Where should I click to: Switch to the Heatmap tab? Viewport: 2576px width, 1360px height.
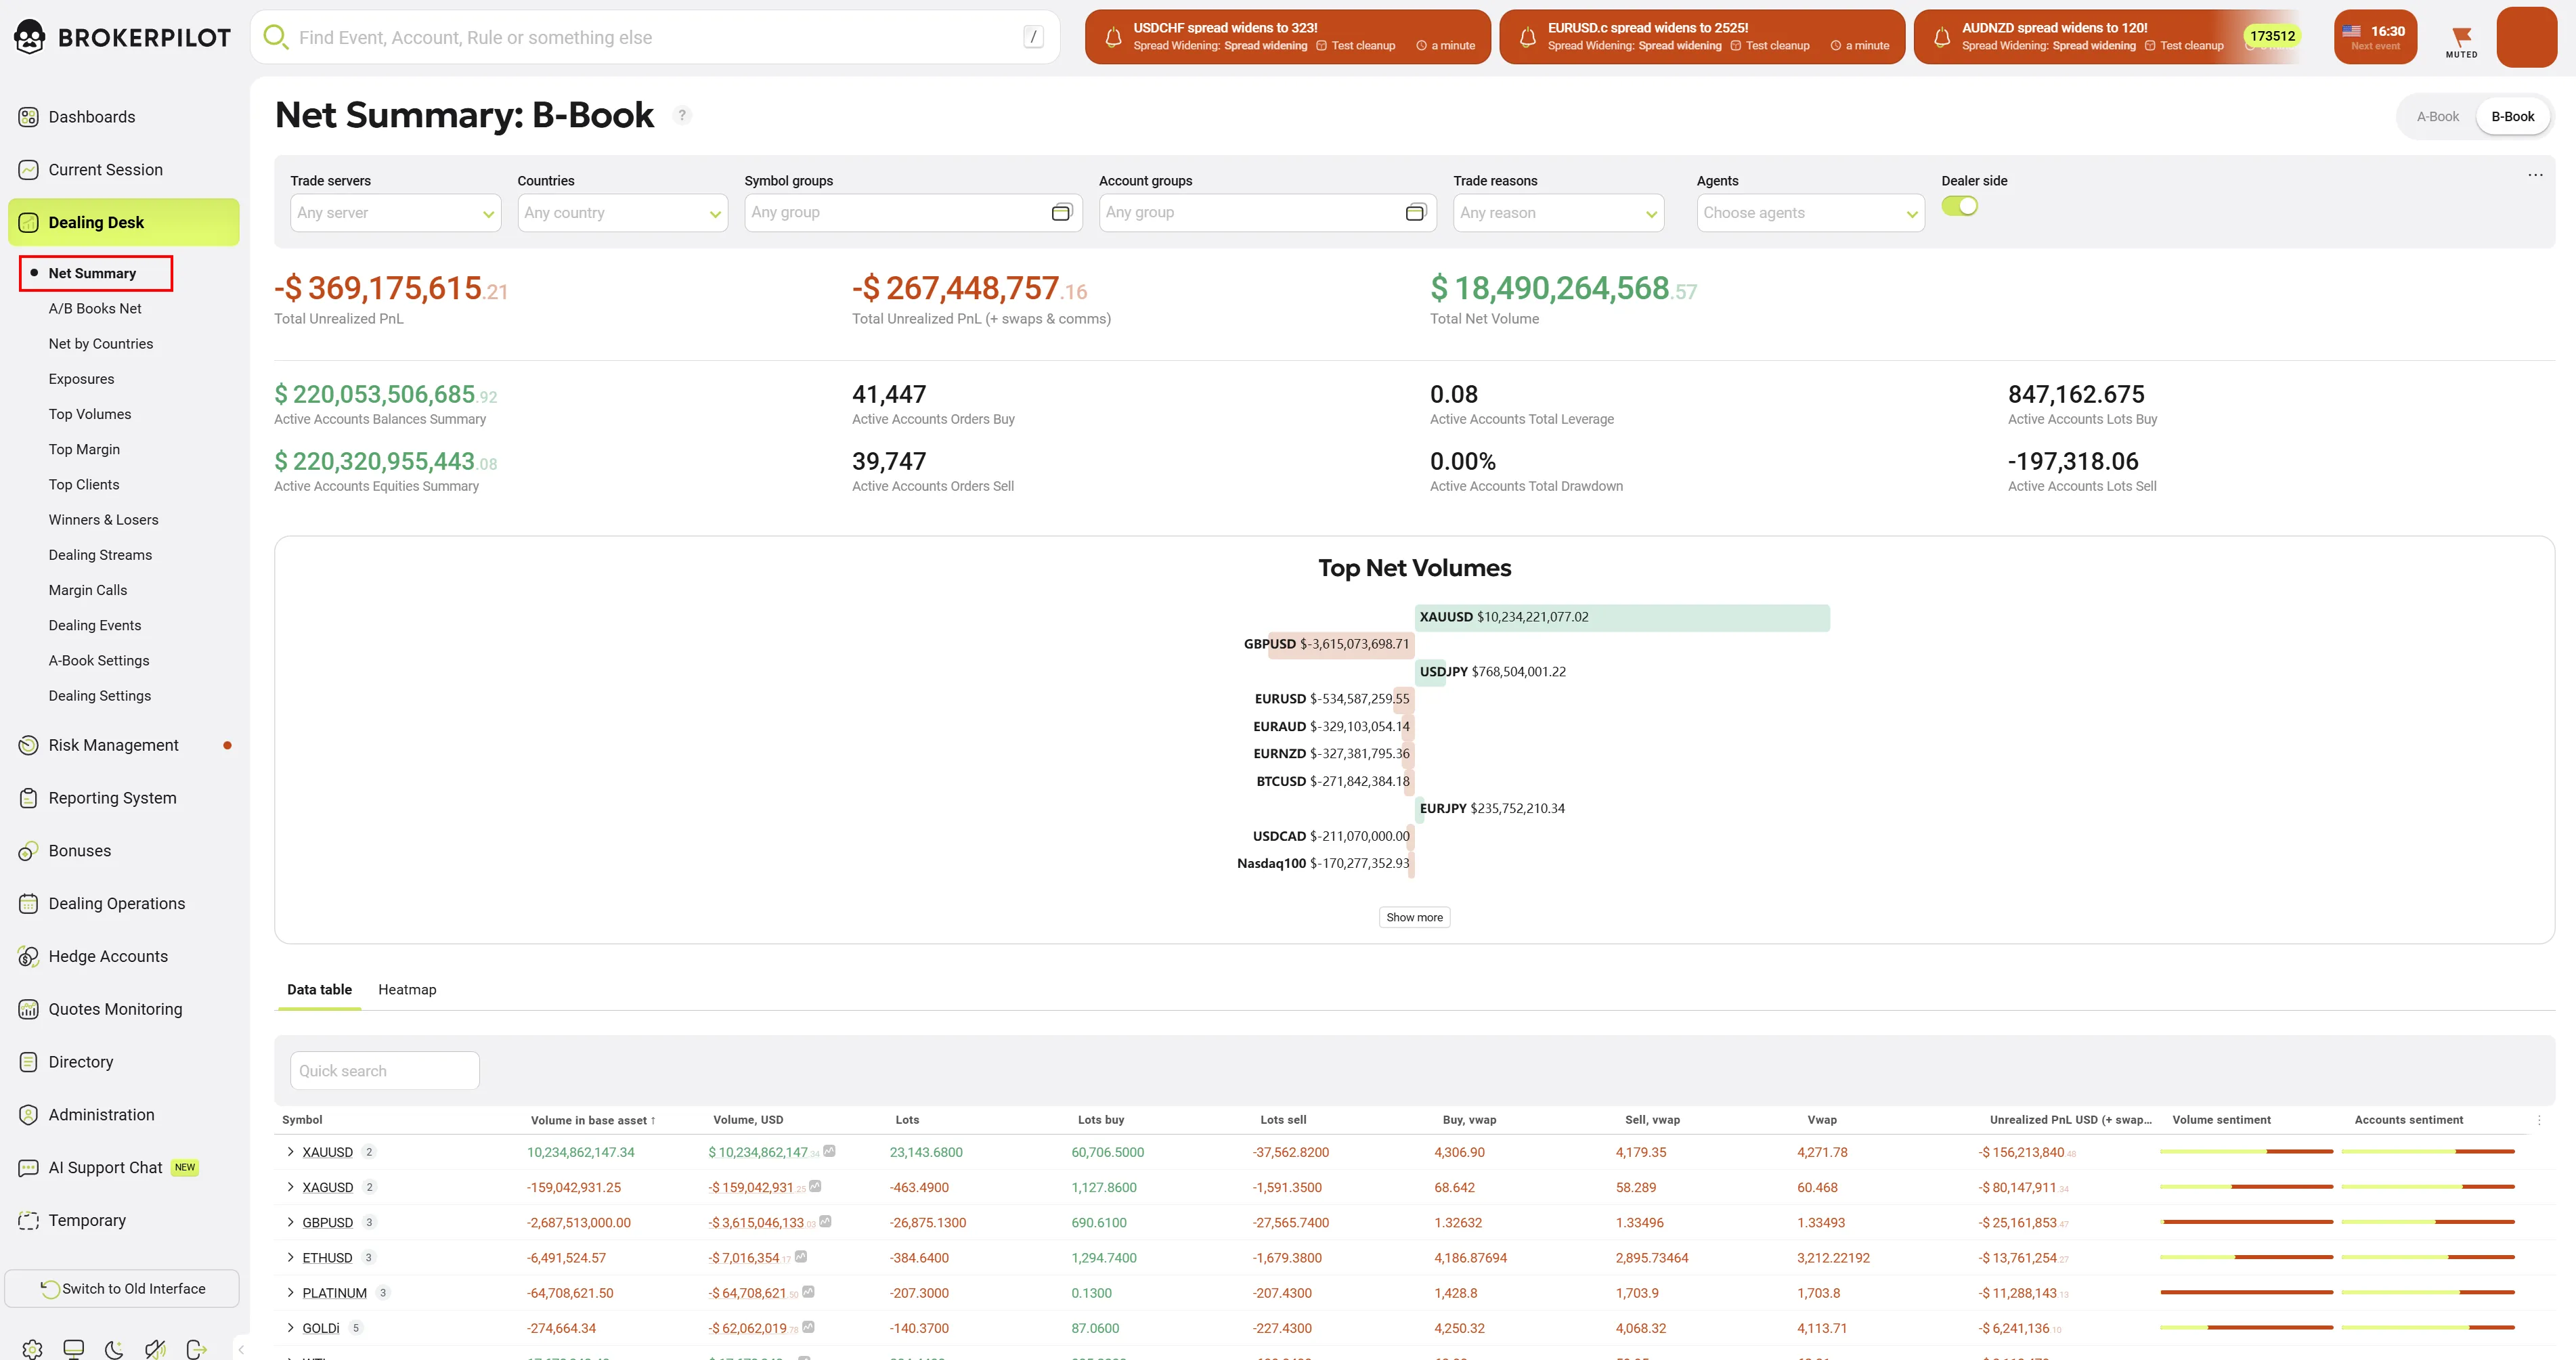point(407,989)
